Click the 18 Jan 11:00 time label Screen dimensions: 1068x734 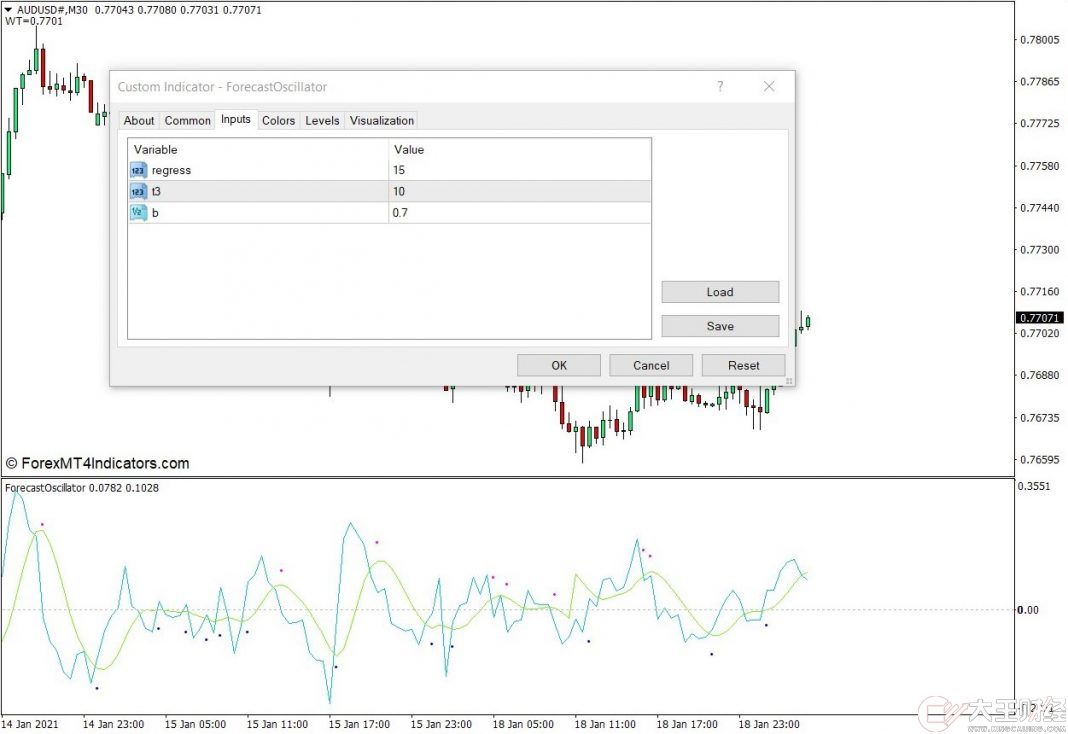[x=605, y=724]
